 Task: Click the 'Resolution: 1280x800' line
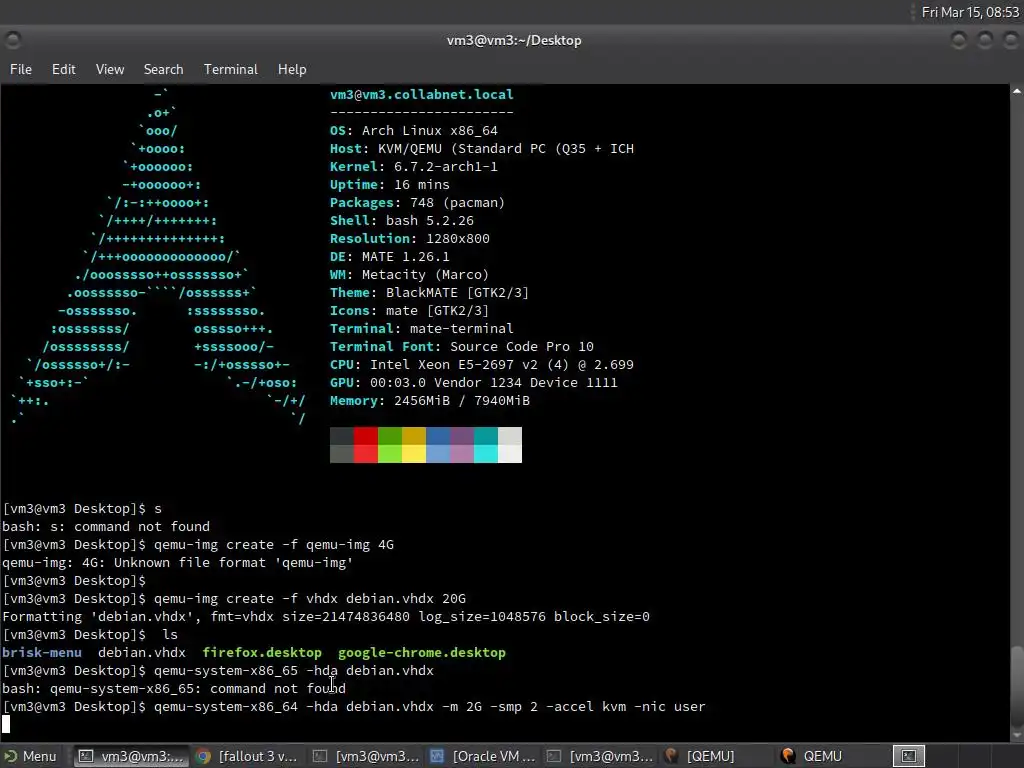point(410,239)
